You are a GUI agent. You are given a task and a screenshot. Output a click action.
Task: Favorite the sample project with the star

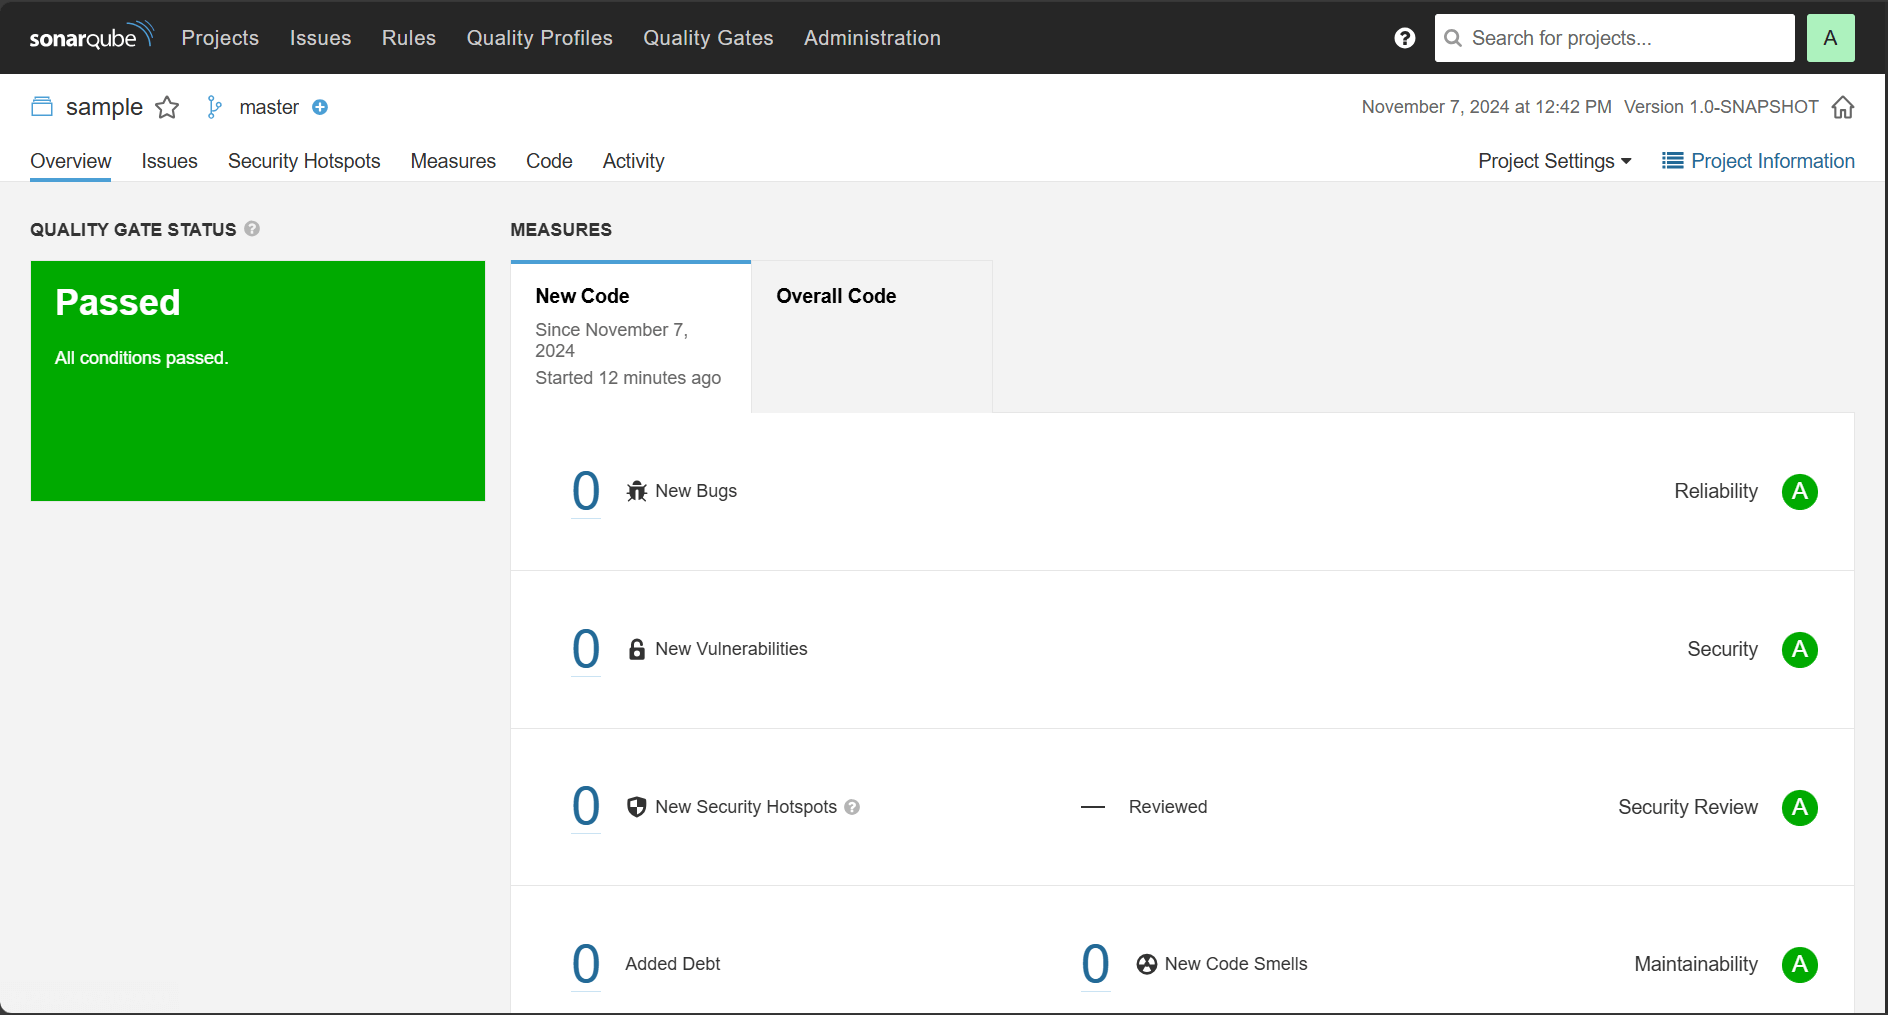(167, 107)
